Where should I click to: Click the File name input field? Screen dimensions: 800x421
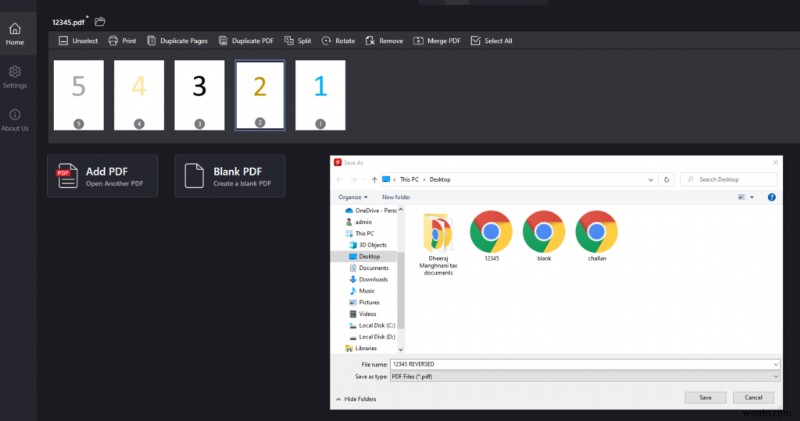point(586,364)
